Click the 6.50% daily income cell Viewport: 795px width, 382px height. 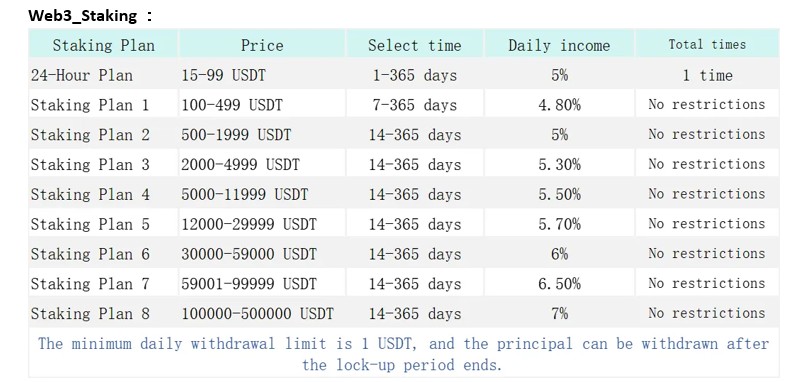(560, 284)
